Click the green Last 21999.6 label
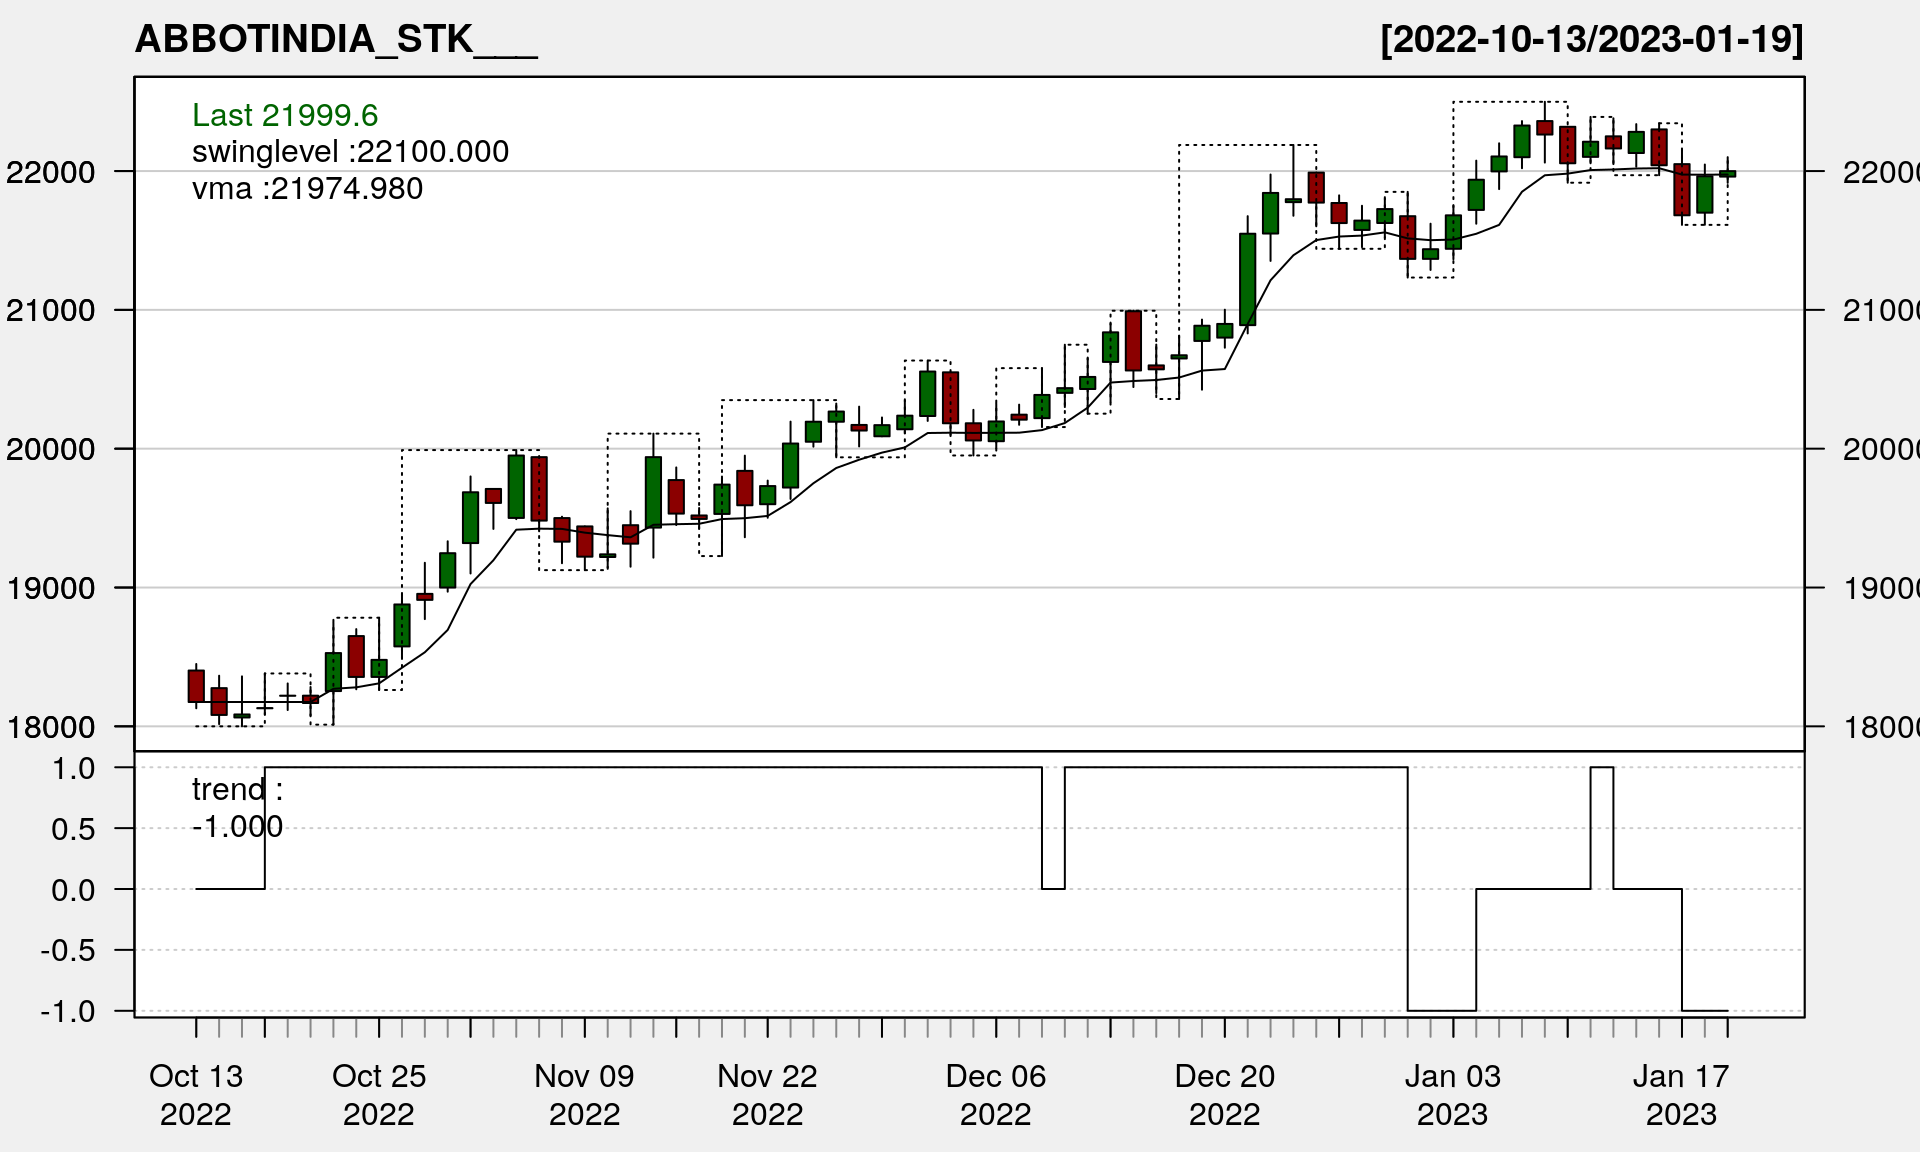 285,115
